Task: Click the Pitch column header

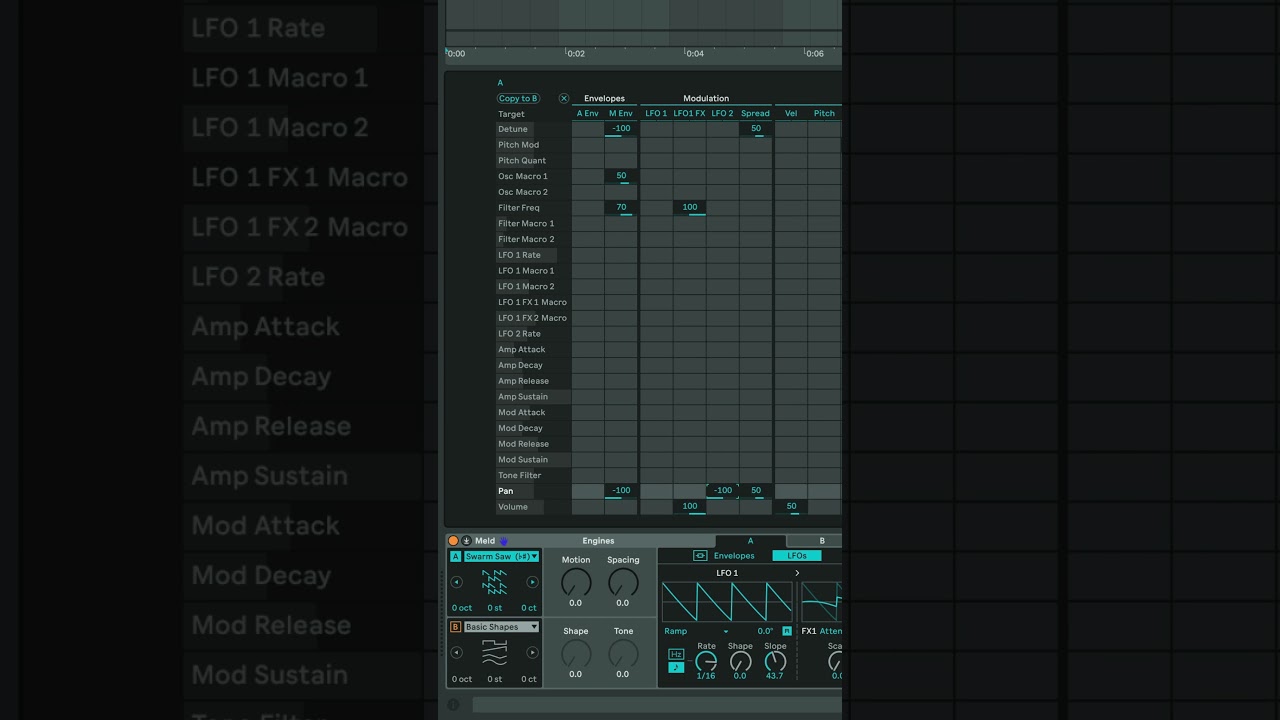Action: (x=824, y=113)
